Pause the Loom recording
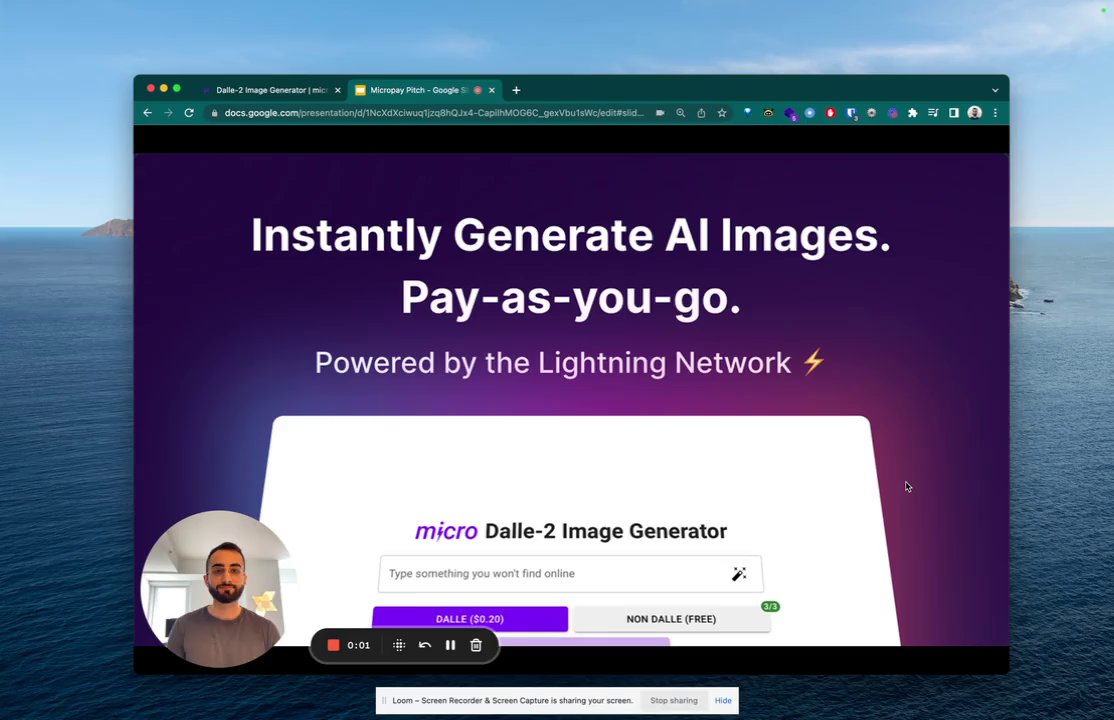This screenshot has width=1114, height=720. coord(450,645)
